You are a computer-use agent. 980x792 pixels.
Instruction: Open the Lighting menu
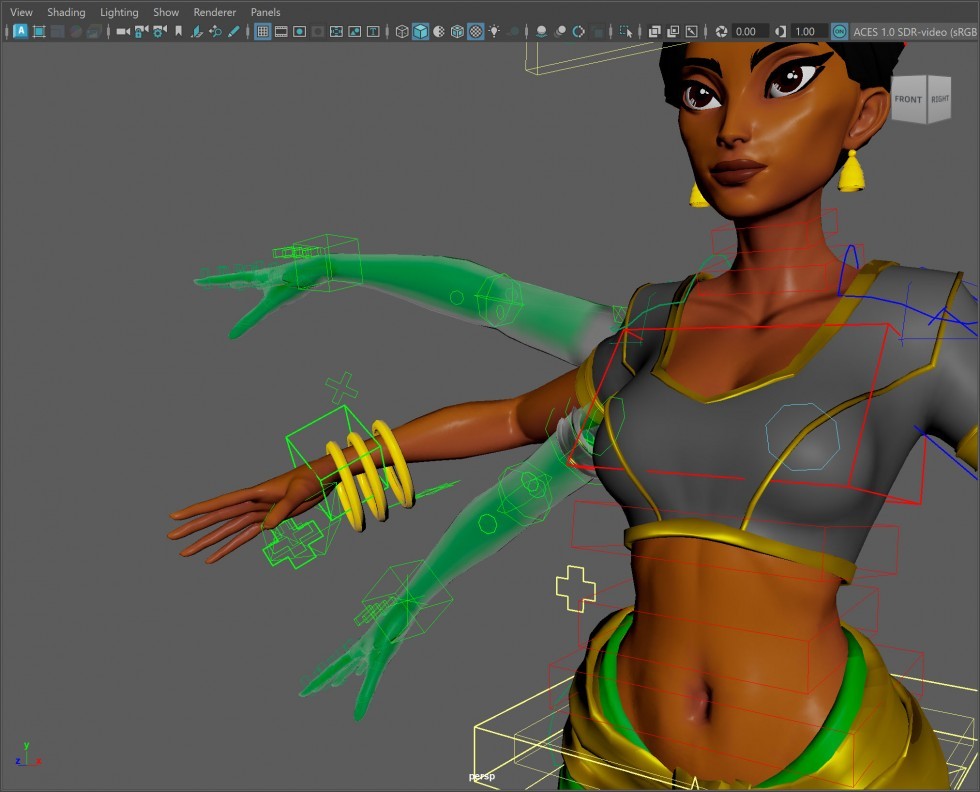click(119, 12)
